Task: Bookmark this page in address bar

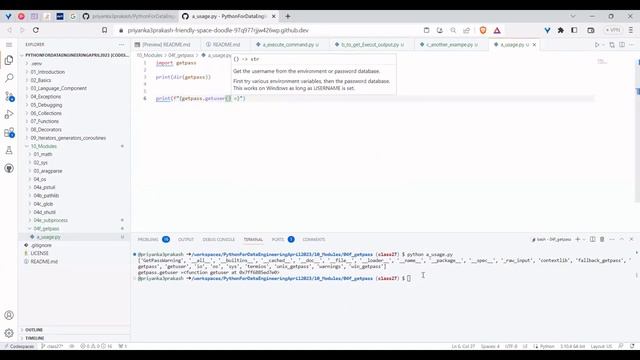Action: (x=104, y=30)
